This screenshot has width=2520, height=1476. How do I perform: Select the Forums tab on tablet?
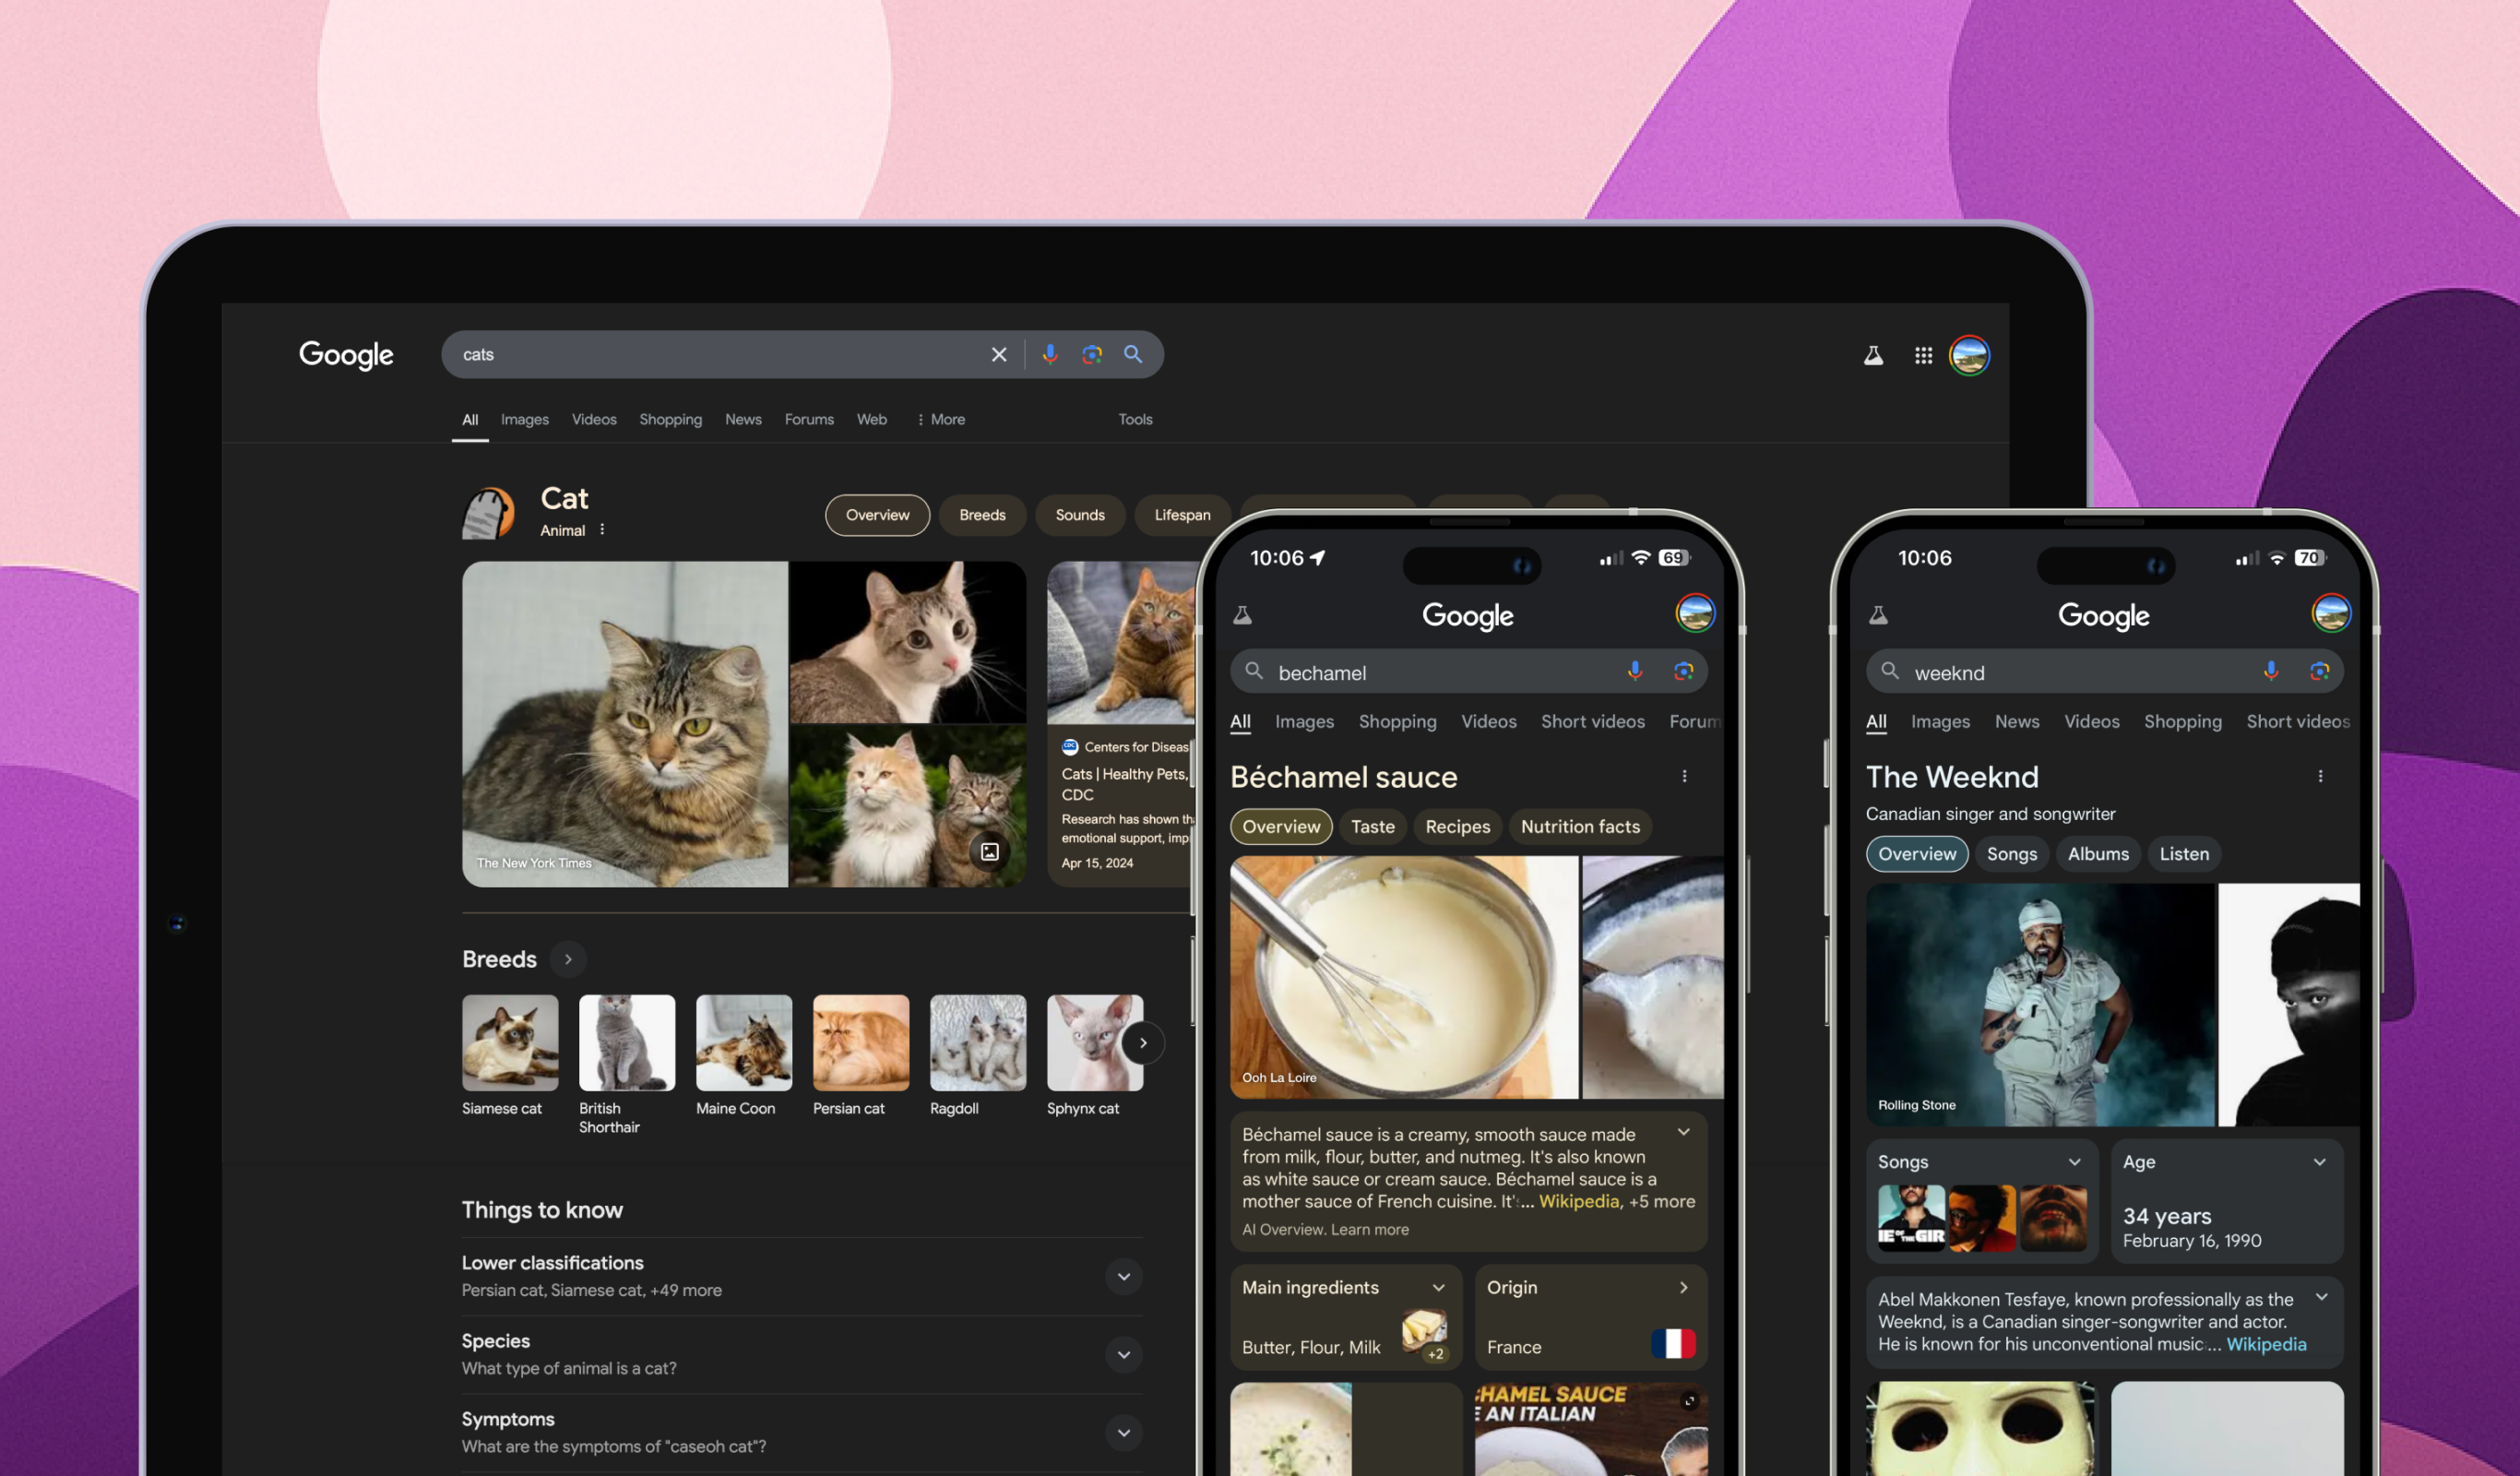(x=809, y=420)
